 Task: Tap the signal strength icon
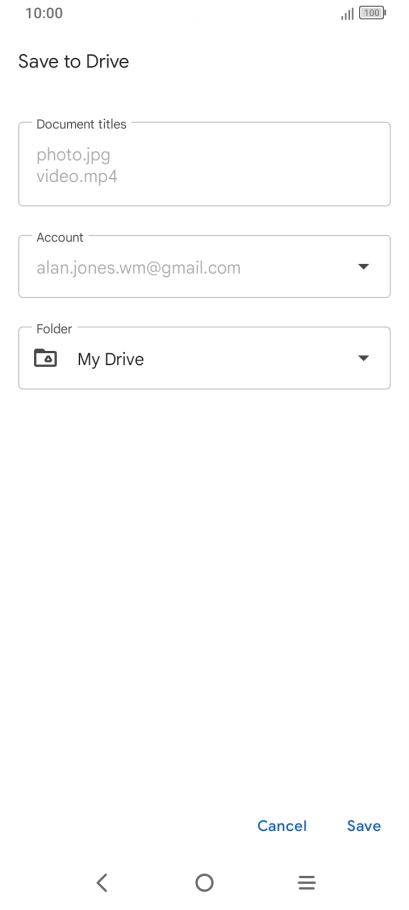click(347, 13)
